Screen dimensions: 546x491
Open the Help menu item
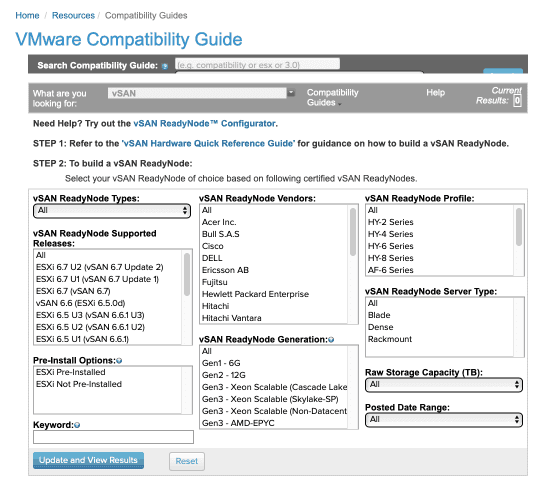click(435, 93)
